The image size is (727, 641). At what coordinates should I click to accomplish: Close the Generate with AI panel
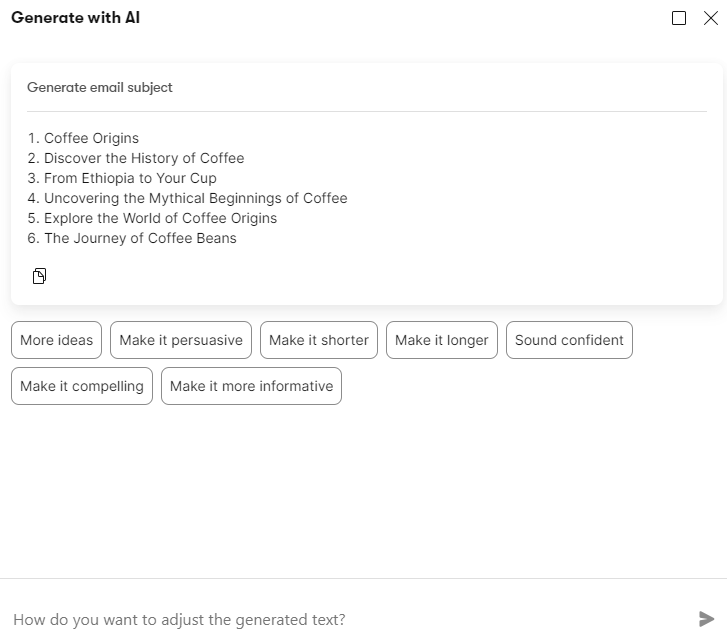pyautogui.click(x=711, y=18)
